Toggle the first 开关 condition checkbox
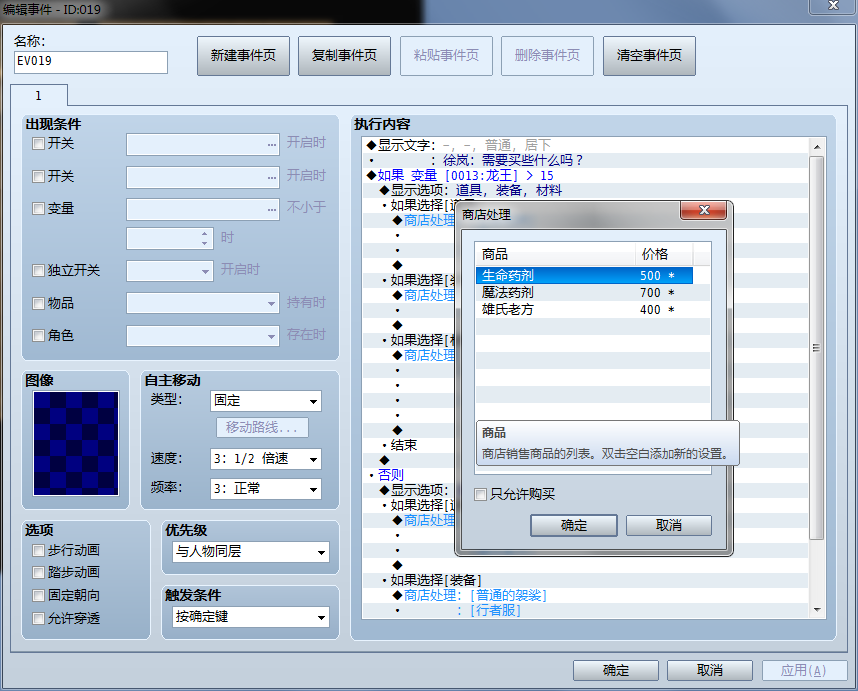The height and width of the screenshot is (691, 858). coord(38,144)
